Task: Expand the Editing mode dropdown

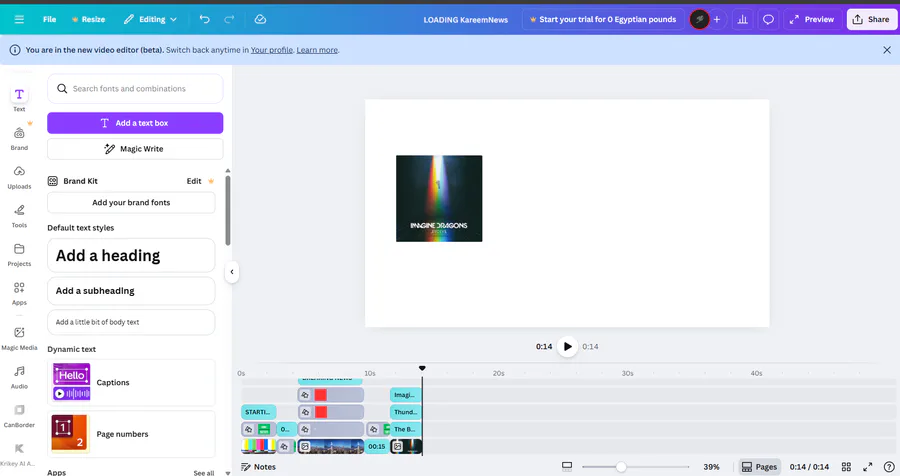Action: tap(150, 19)
